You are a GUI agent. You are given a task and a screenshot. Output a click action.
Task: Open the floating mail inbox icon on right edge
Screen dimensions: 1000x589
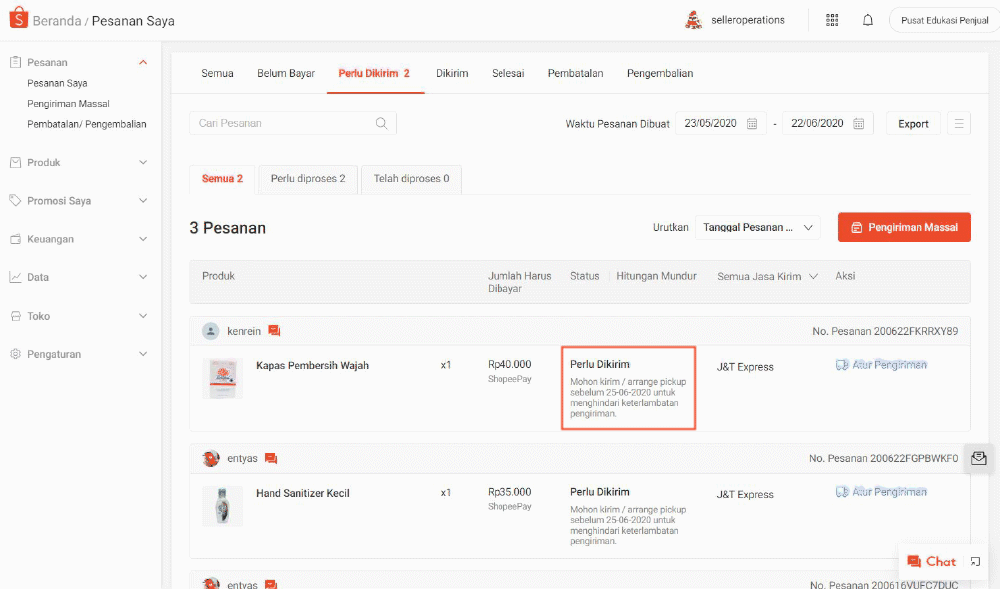(x=978, y=458)
